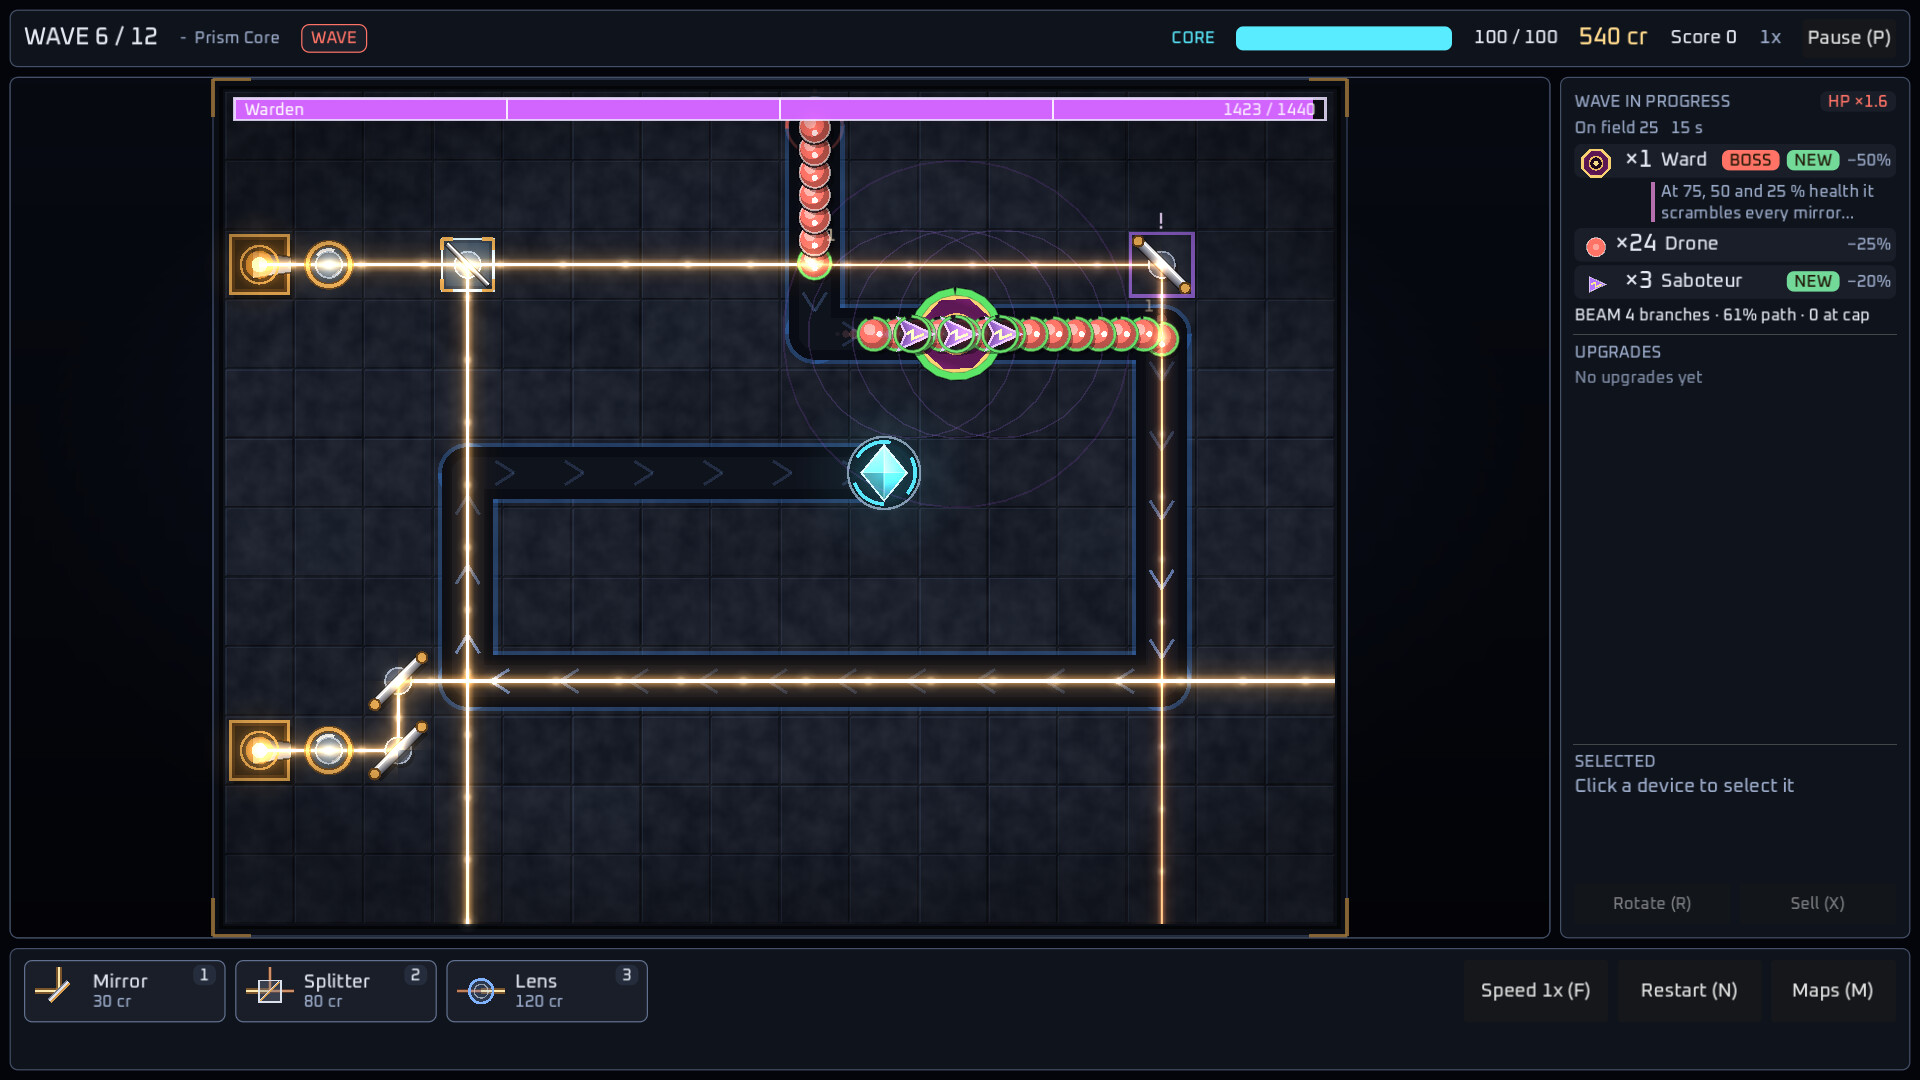This screenshot has height=1080, width=1920.
Task: Click the red WAVE status badge
Action: 334,38
